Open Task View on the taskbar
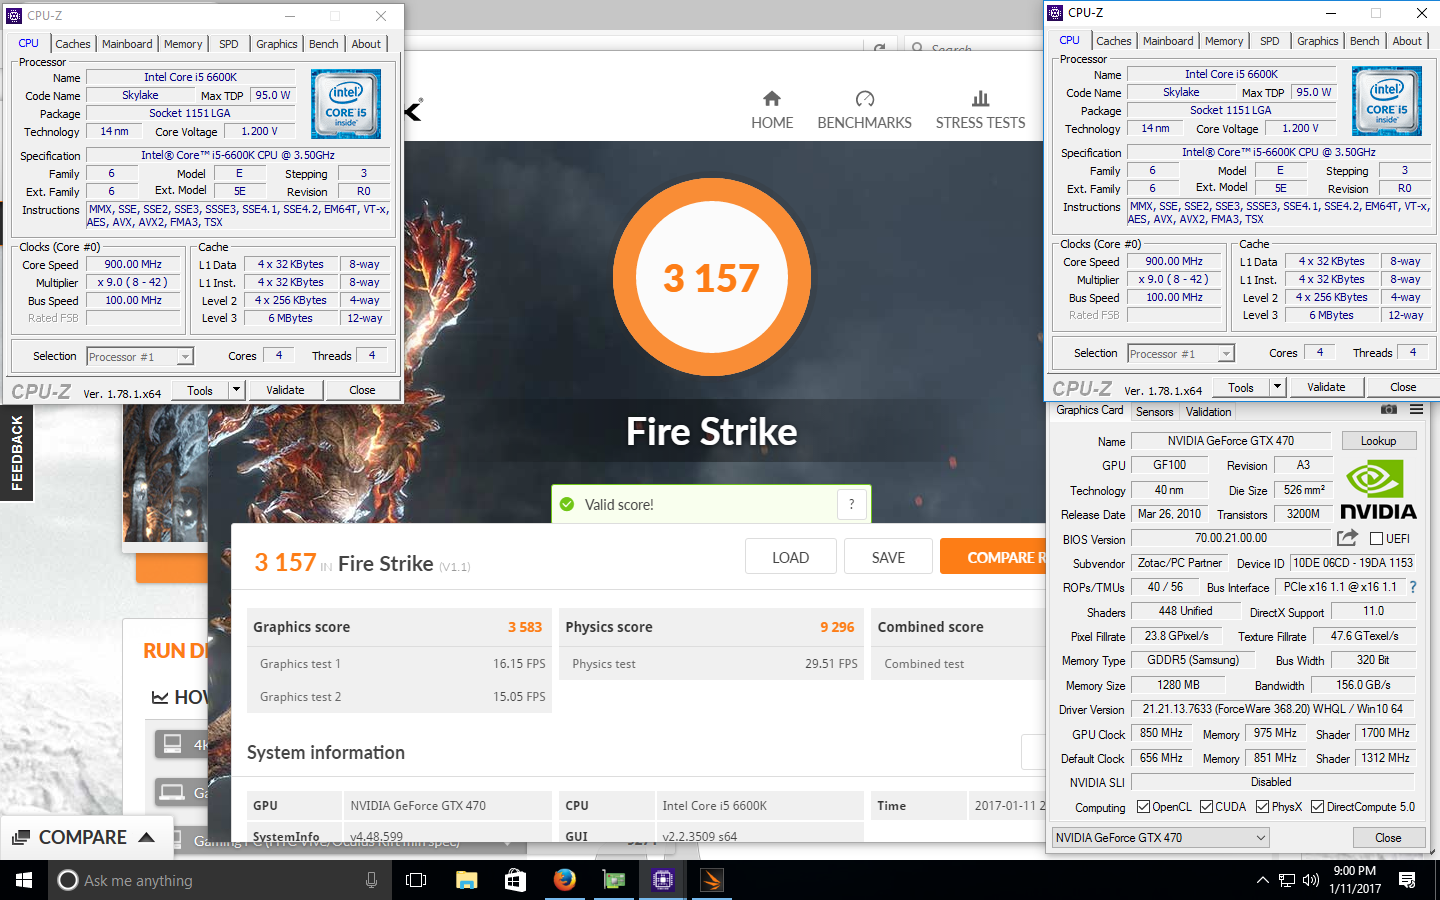The width and height of the screenshot is (1440, 900). click(x=416, y=880)
